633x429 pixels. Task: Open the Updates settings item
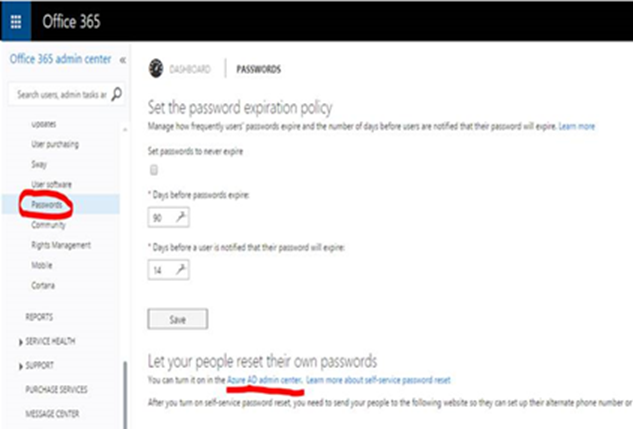pos(44,124)
